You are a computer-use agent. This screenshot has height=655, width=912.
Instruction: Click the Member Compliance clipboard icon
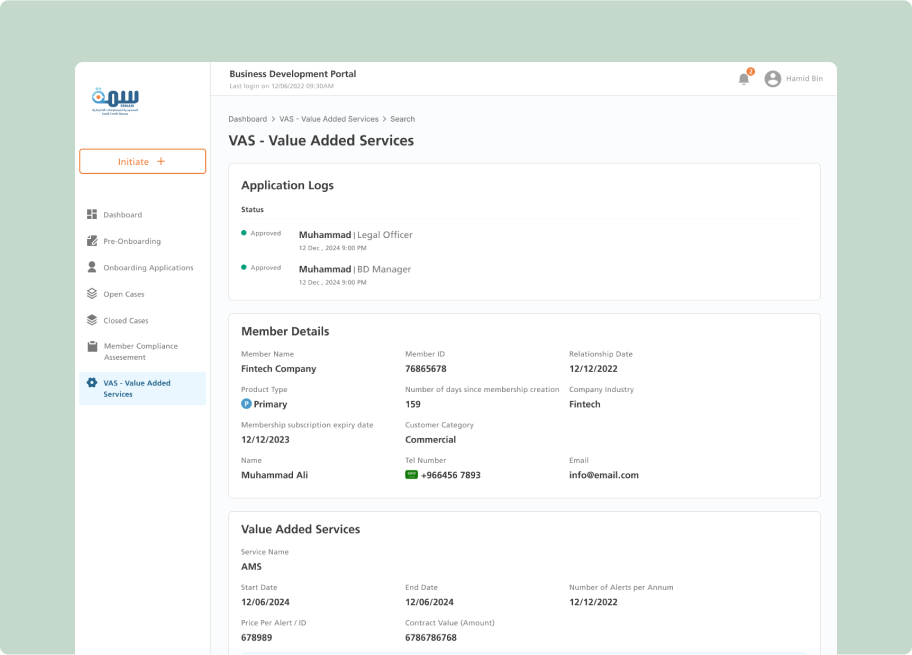pos(92,346)
